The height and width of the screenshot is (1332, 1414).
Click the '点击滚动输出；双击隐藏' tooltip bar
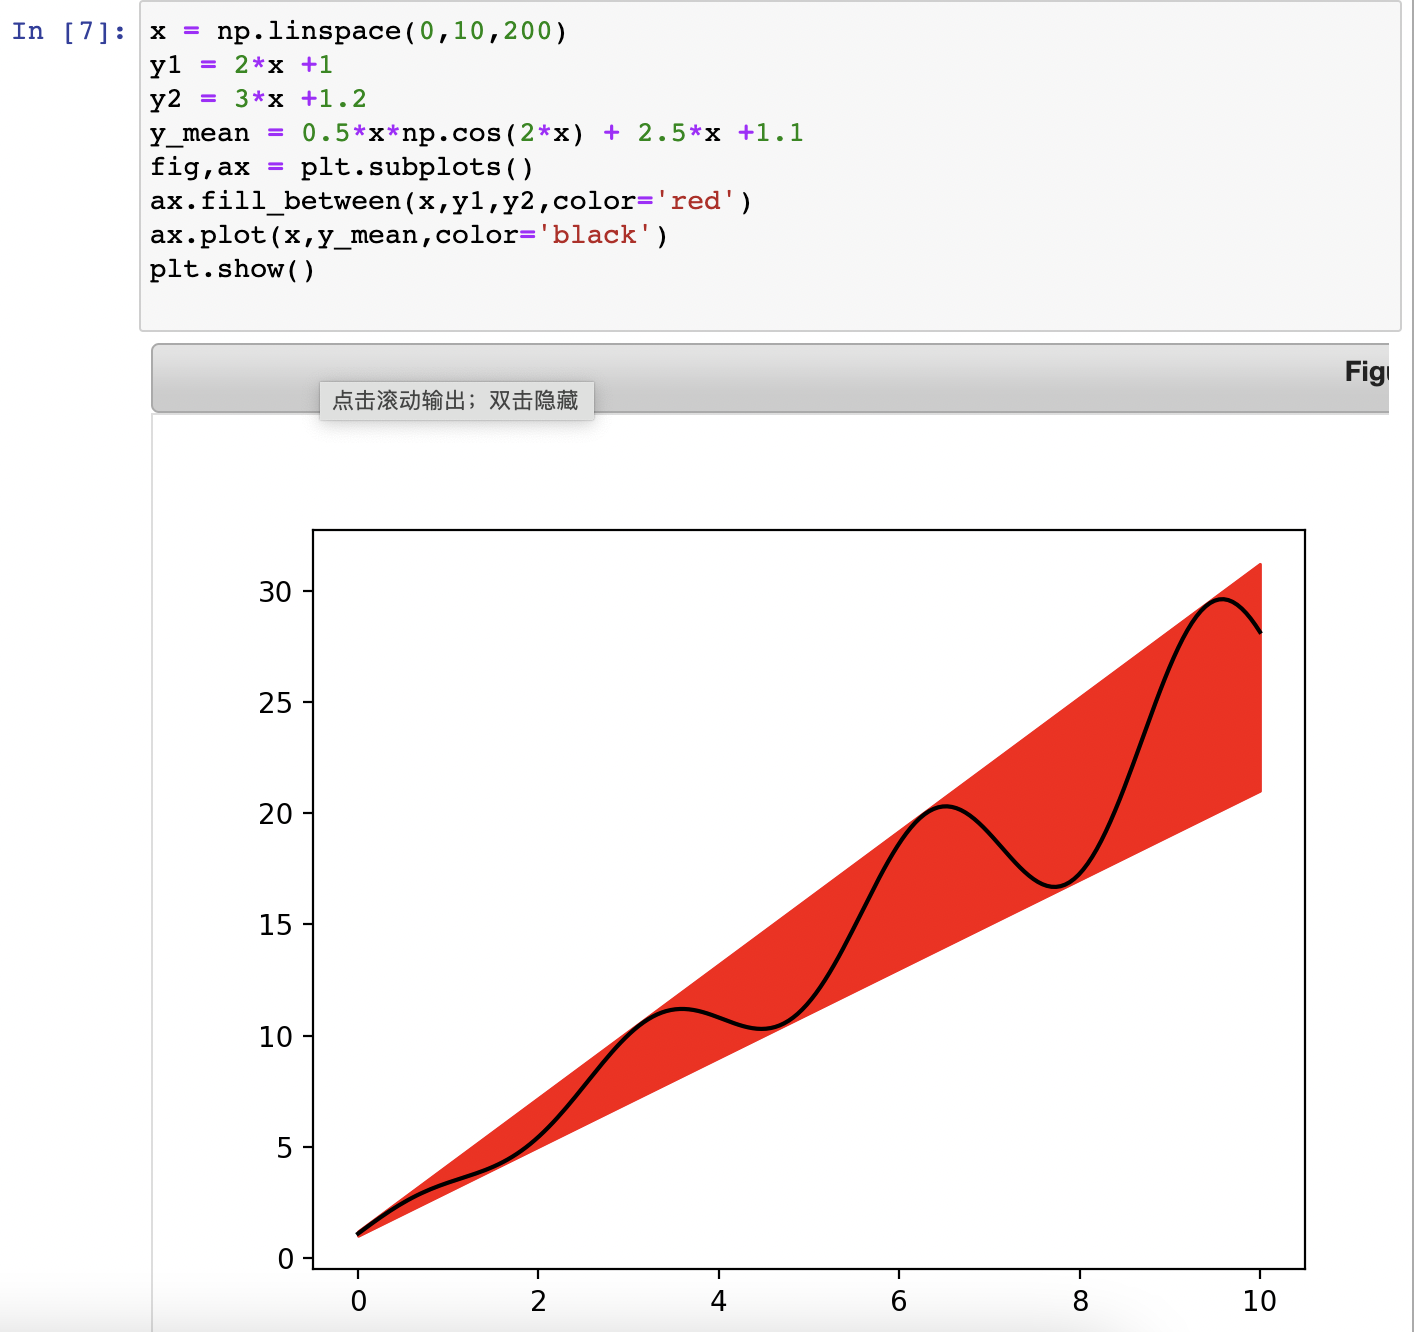(457, 399)
